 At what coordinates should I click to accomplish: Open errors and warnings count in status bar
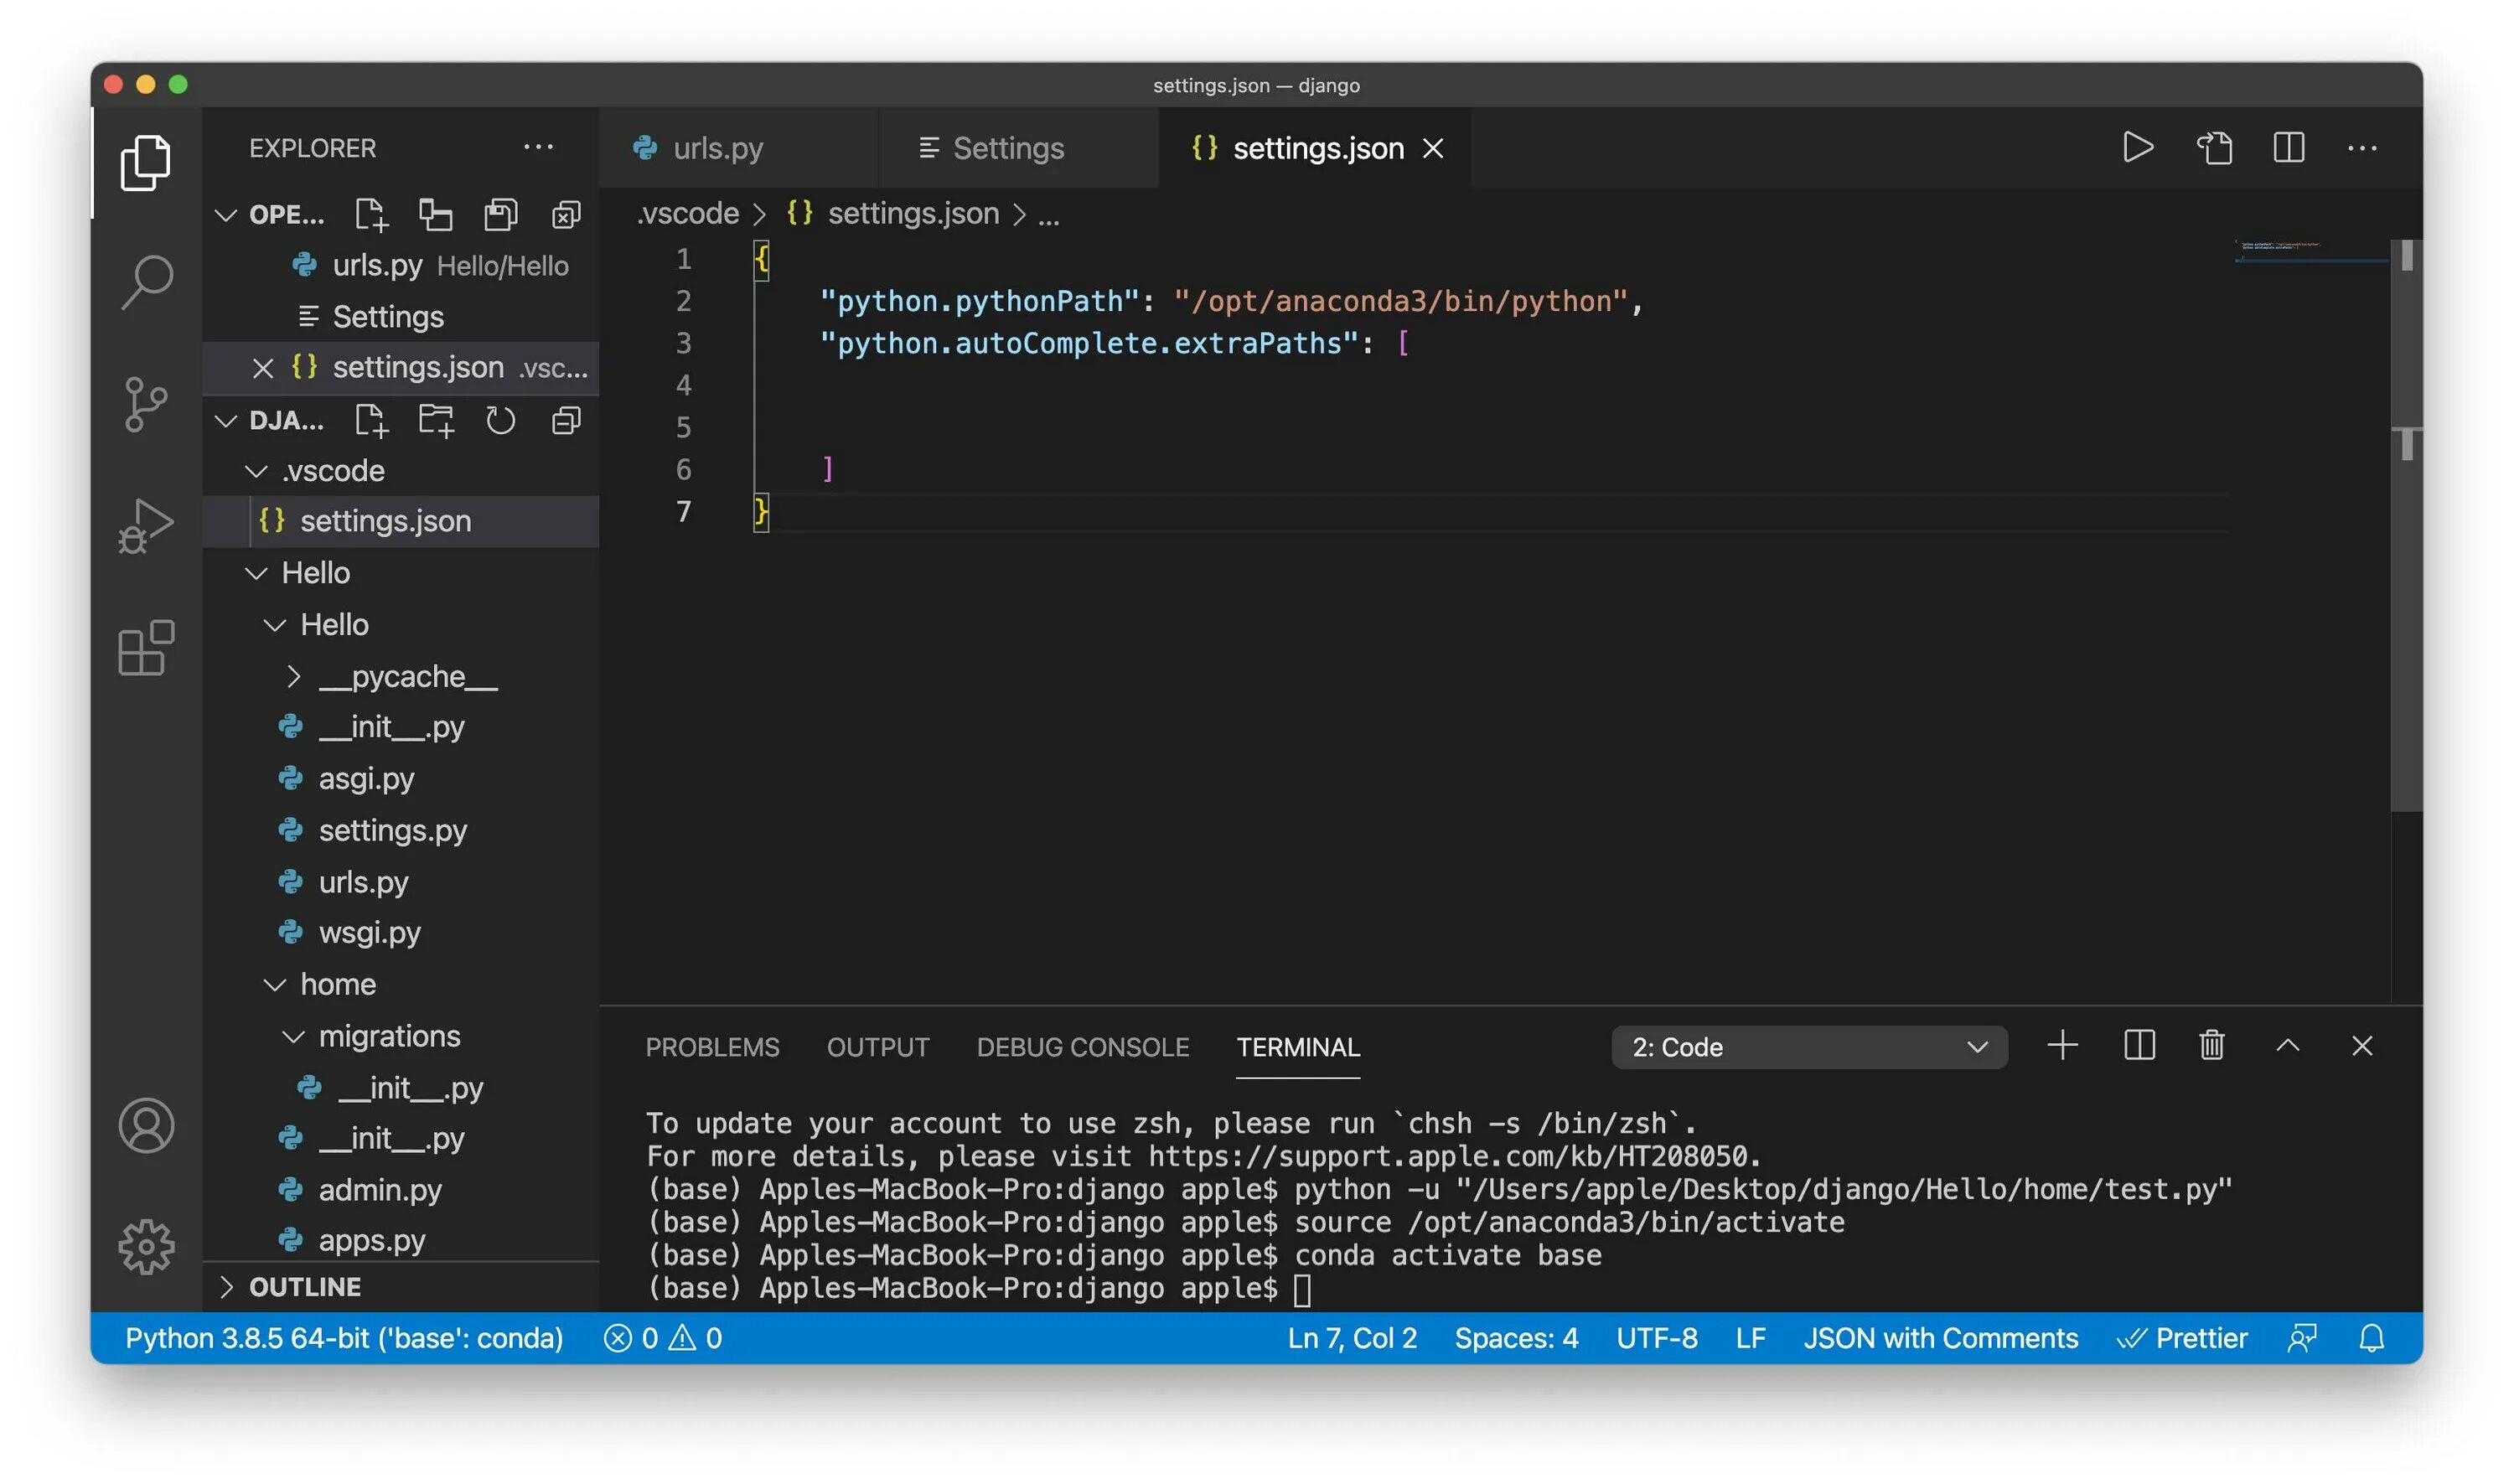(x=663, y=1338)
